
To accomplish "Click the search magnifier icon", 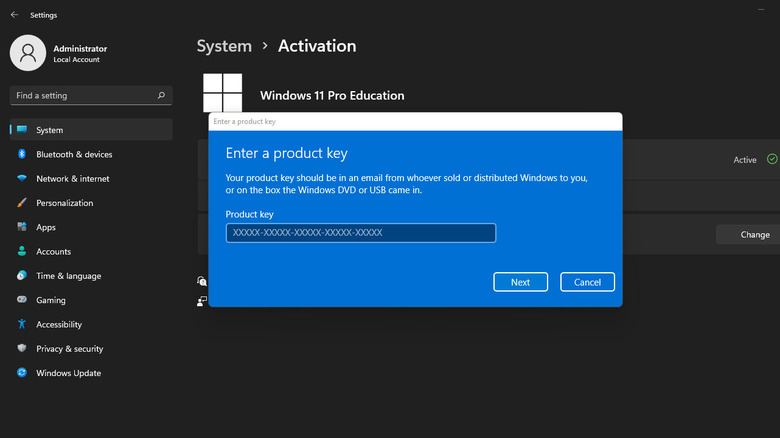I will click(161, 96).
